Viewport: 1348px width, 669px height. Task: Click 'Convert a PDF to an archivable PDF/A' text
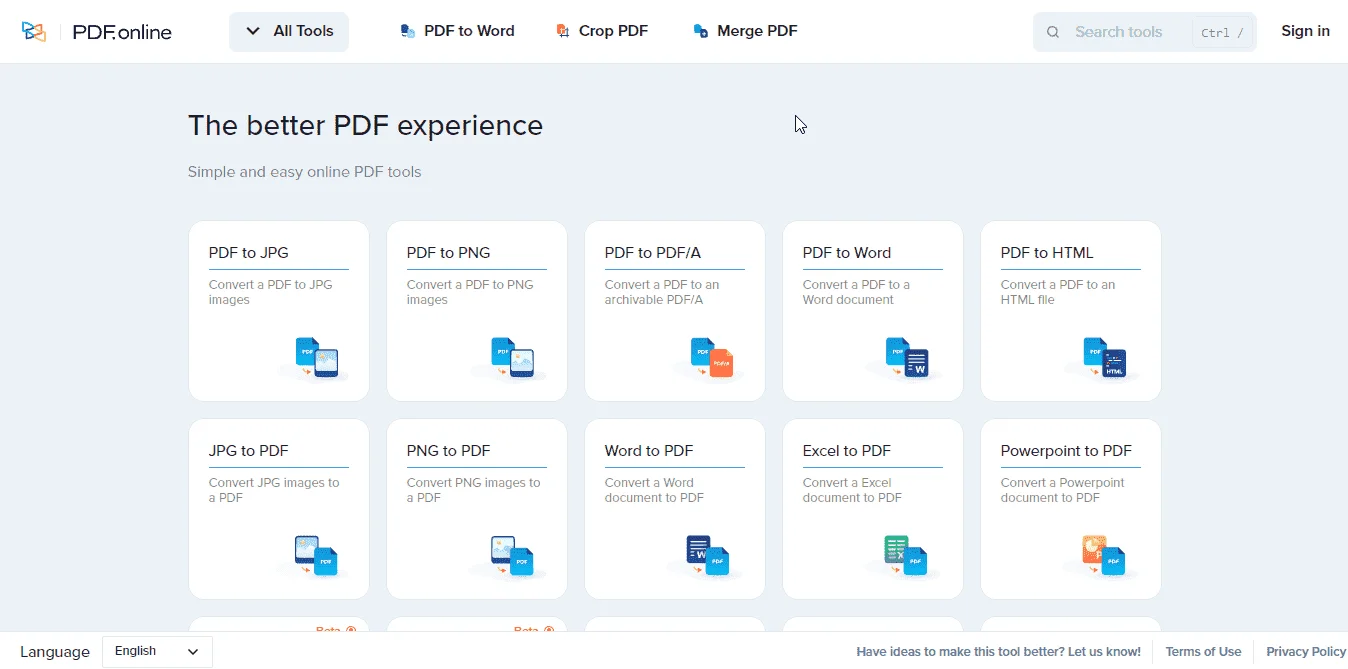tap(661, 292)
